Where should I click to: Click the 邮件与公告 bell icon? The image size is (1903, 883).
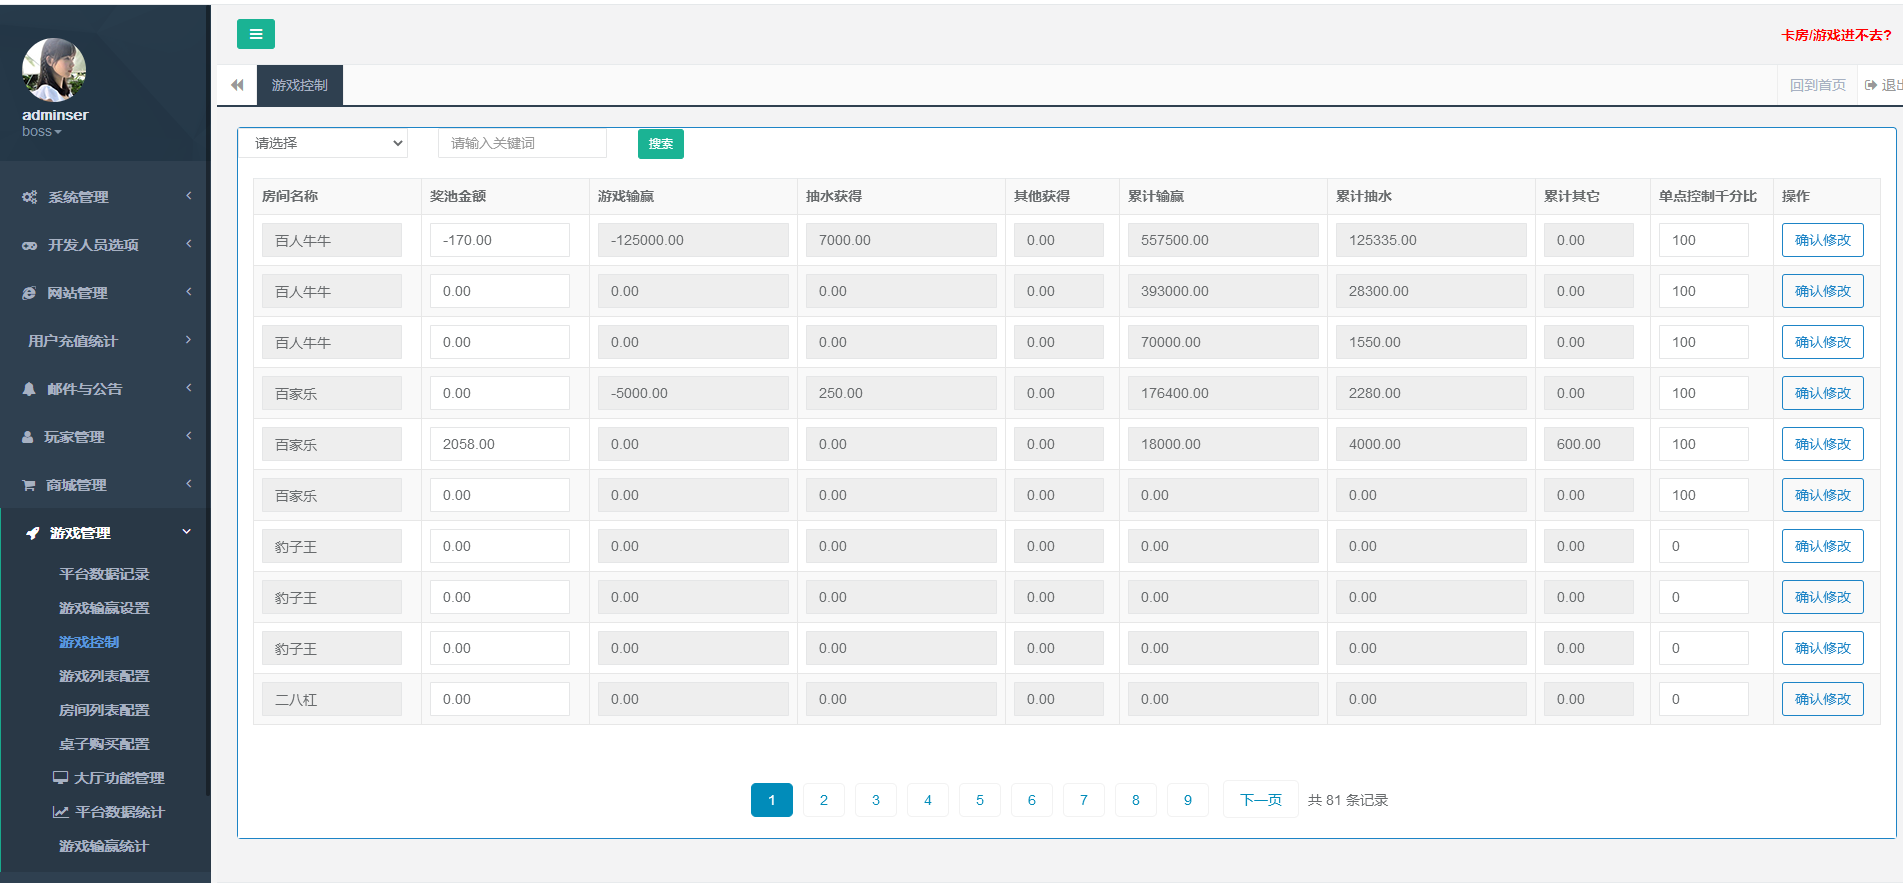pyautogui.click(x=29, y=389)
